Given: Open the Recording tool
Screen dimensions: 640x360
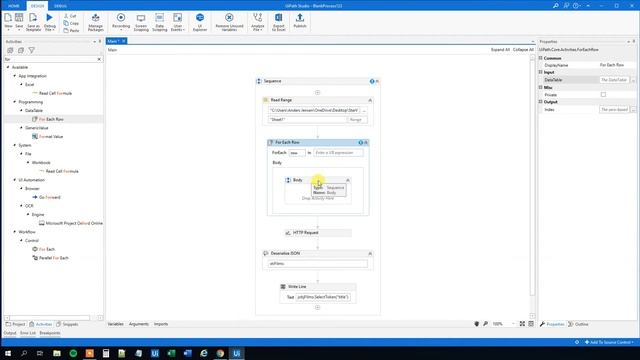Looking at the screenshot, I should (x=121, y=21).
